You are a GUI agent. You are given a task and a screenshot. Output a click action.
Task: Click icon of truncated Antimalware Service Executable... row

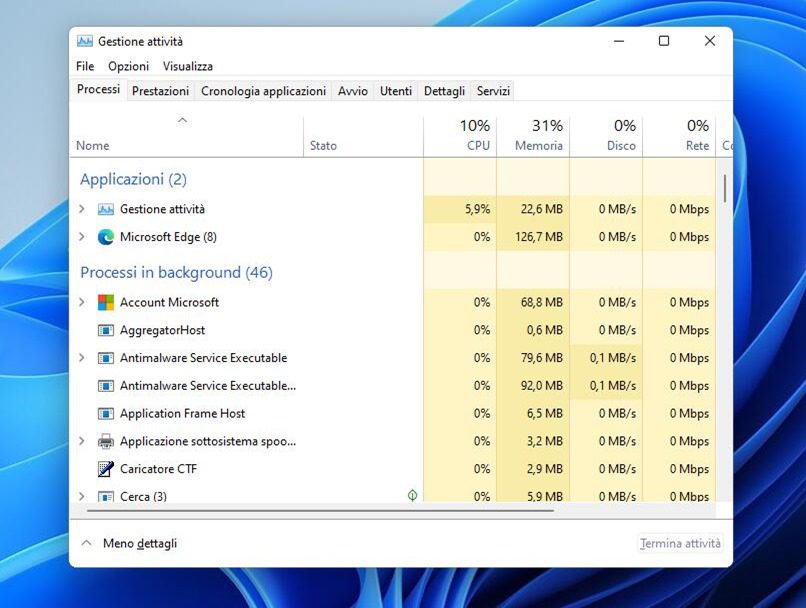pos(105,385)
